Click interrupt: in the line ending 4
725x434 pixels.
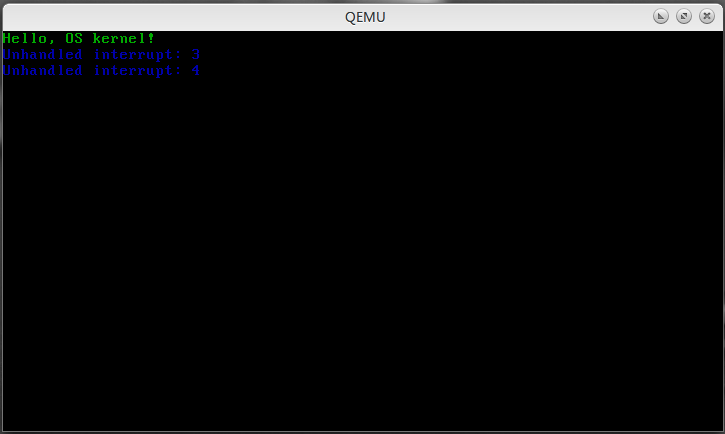click(x=138, y=71)
